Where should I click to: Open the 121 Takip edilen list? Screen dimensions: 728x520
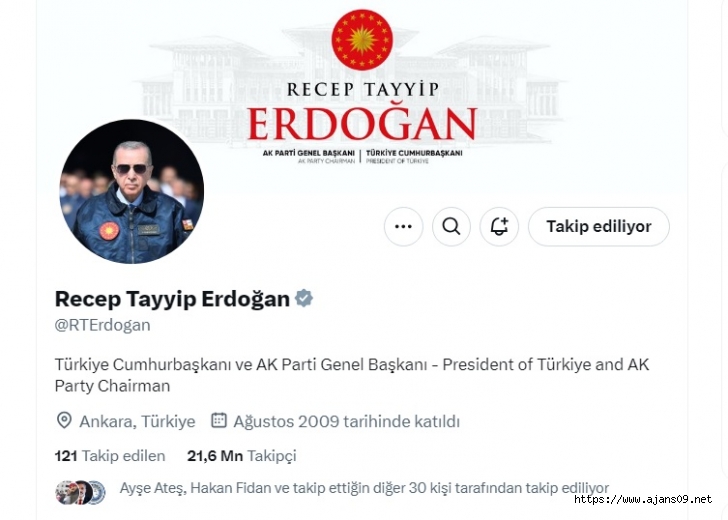(110, 456)
